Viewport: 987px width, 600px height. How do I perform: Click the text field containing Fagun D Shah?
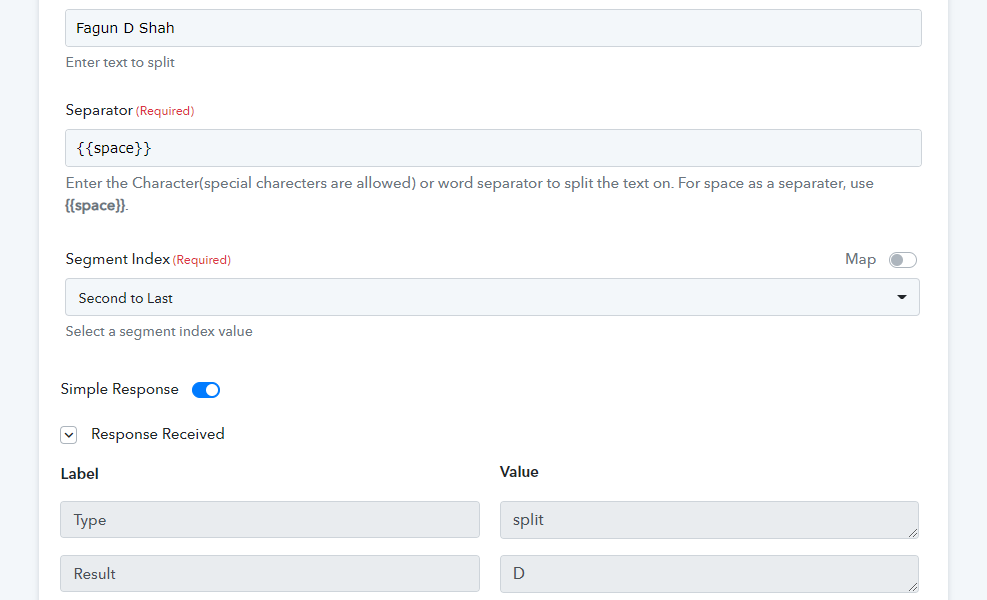pos(493,28)
